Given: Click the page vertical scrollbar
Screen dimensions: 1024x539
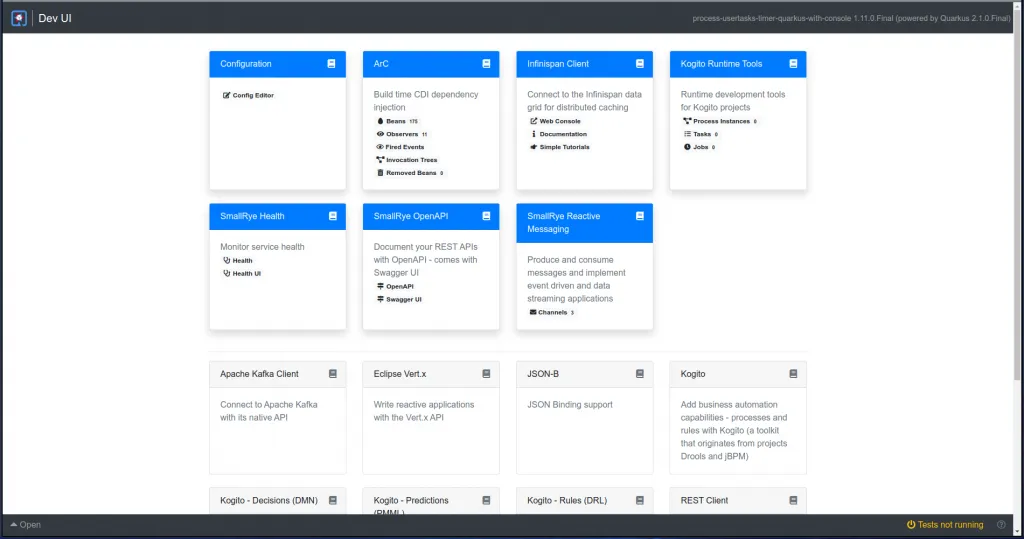Looking at the screenshot, I should (x=1017, y=196).
